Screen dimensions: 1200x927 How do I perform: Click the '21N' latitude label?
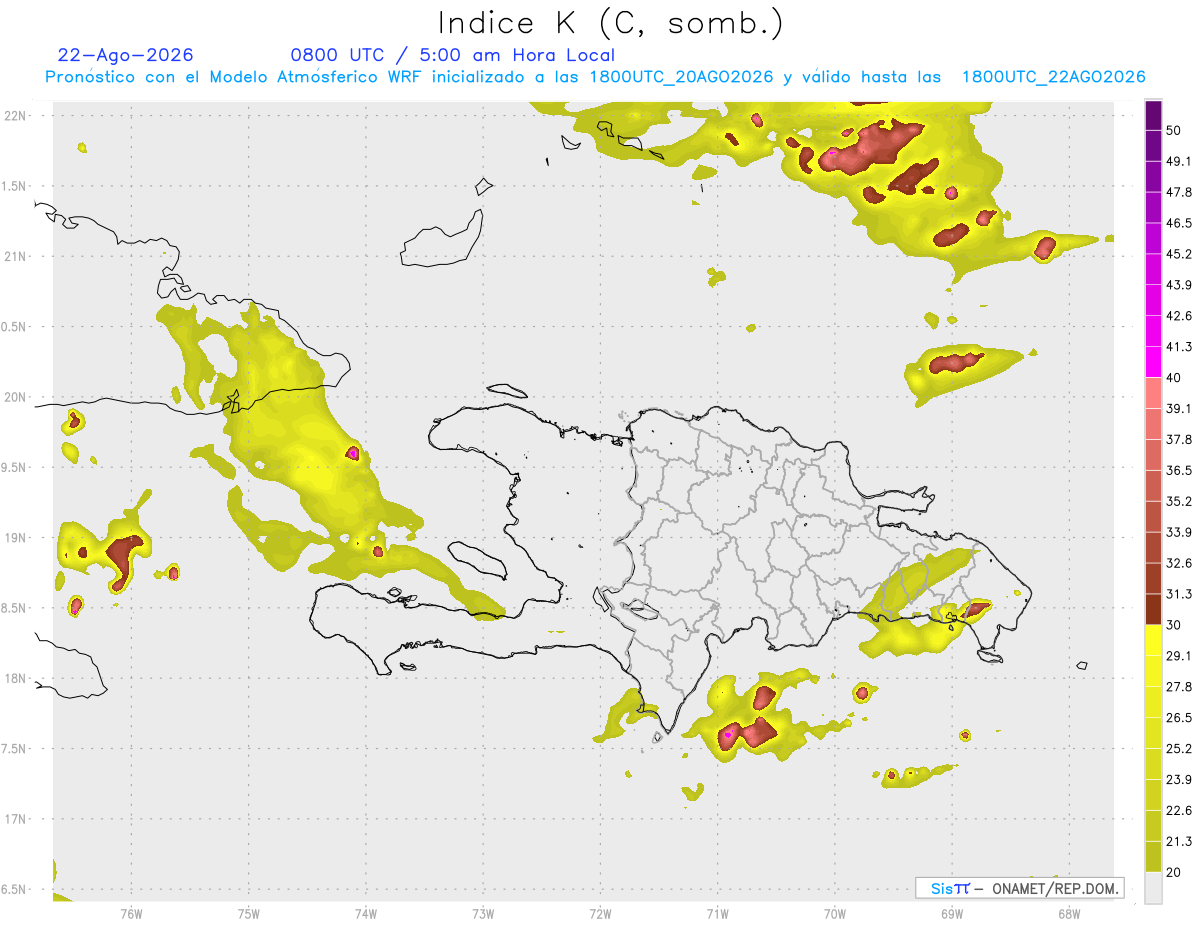15,256
